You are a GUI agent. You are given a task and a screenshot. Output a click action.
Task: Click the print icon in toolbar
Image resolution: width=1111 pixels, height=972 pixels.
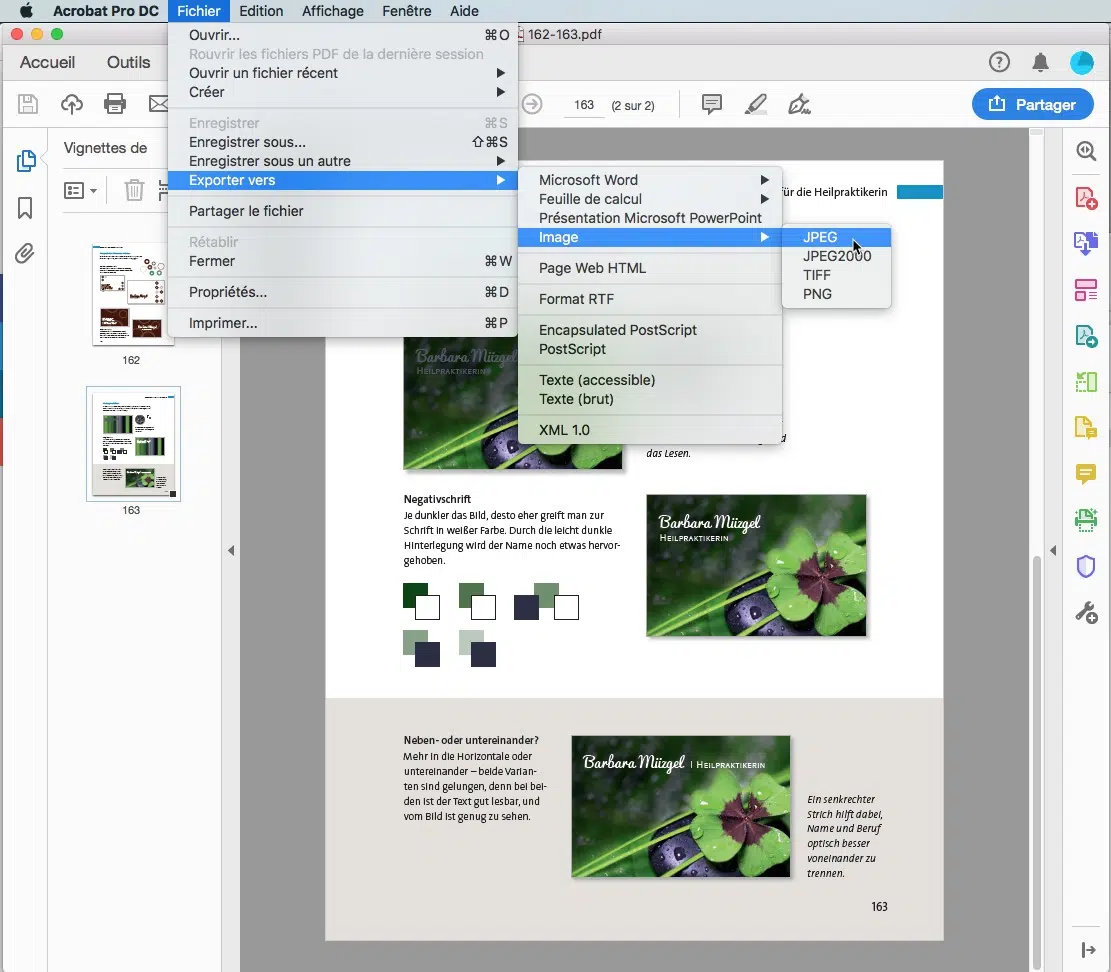coord(115,104)
